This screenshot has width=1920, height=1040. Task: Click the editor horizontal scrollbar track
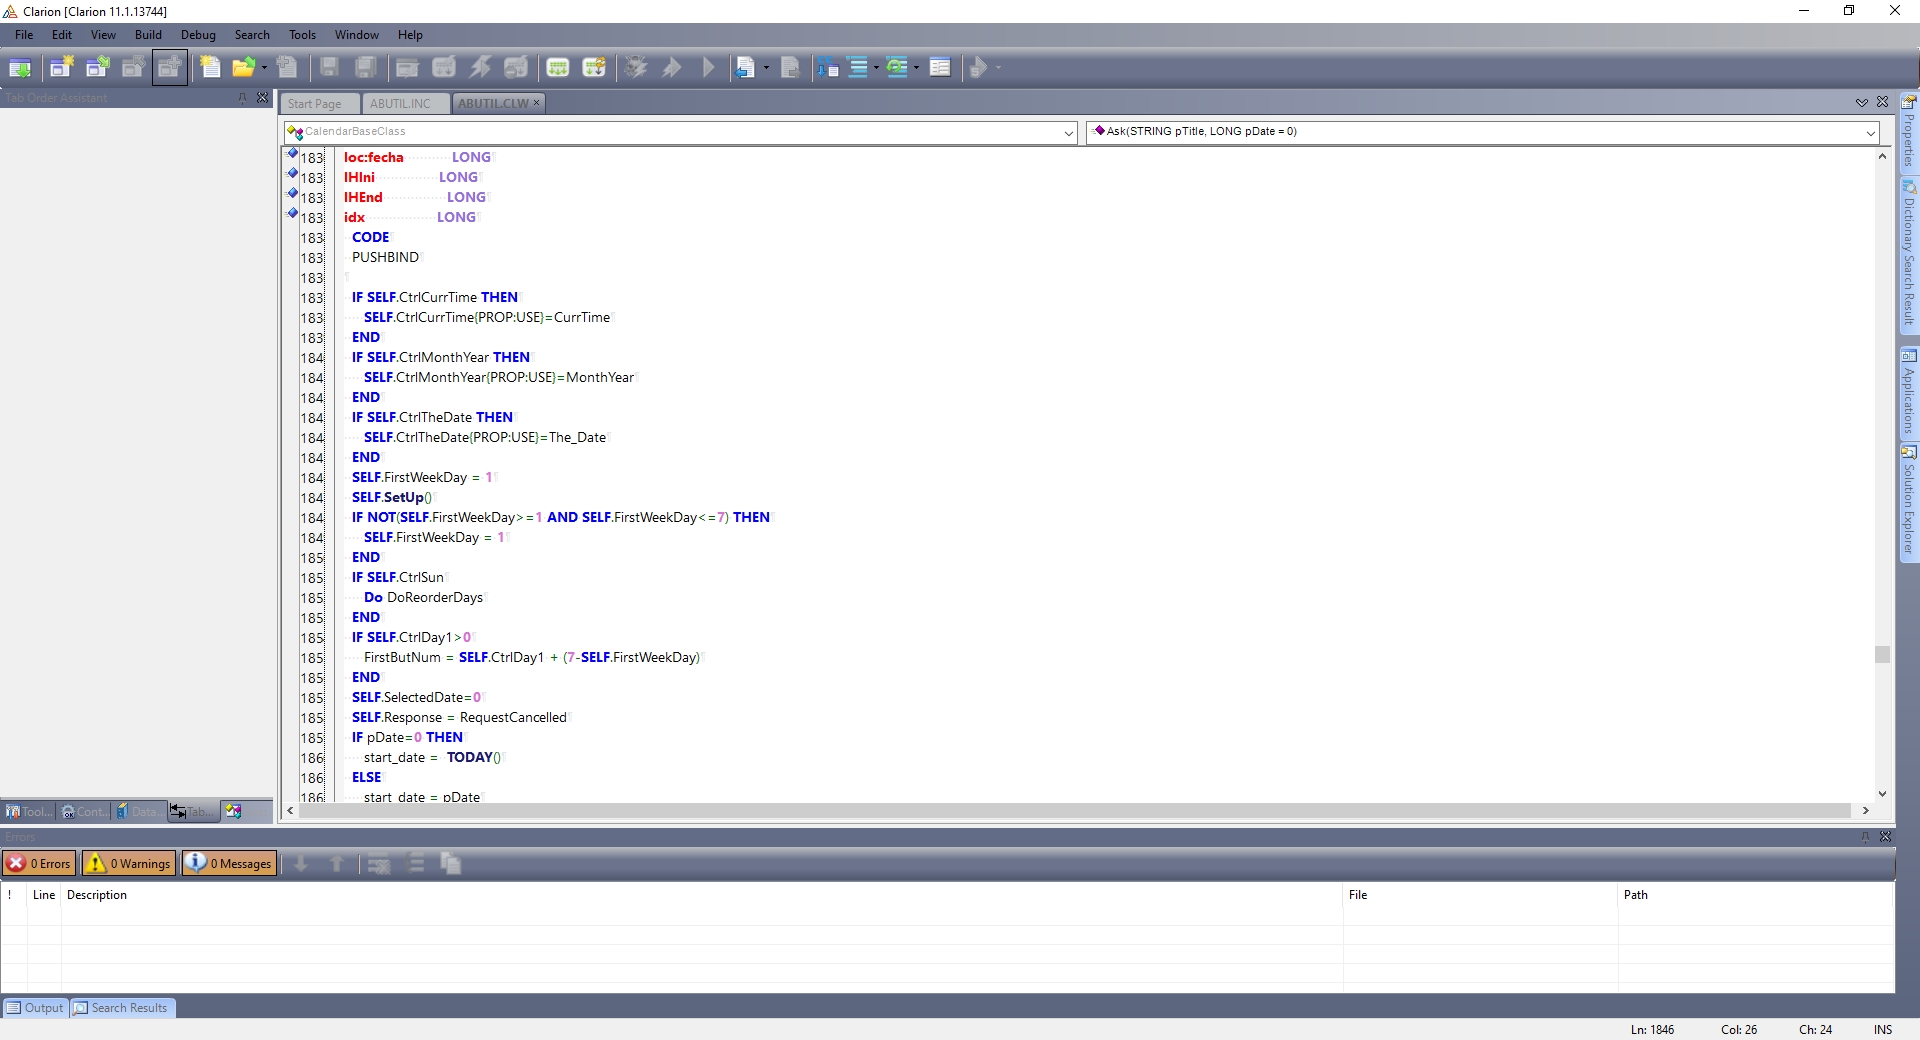1075,811
